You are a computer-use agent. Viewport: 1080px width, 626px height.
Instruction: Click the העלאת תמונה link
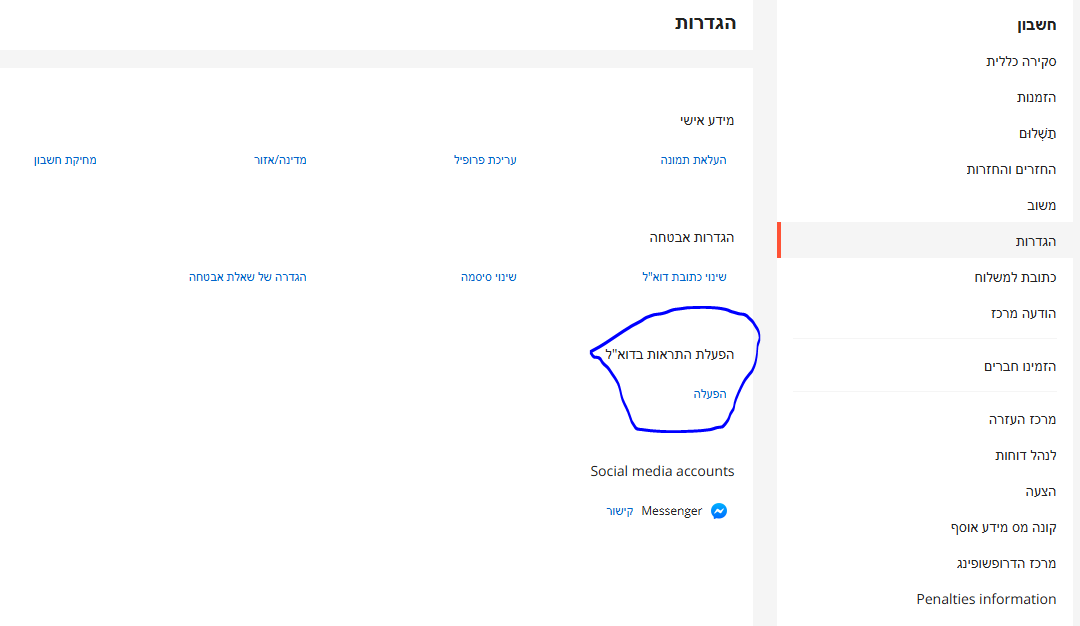[693, 160]
